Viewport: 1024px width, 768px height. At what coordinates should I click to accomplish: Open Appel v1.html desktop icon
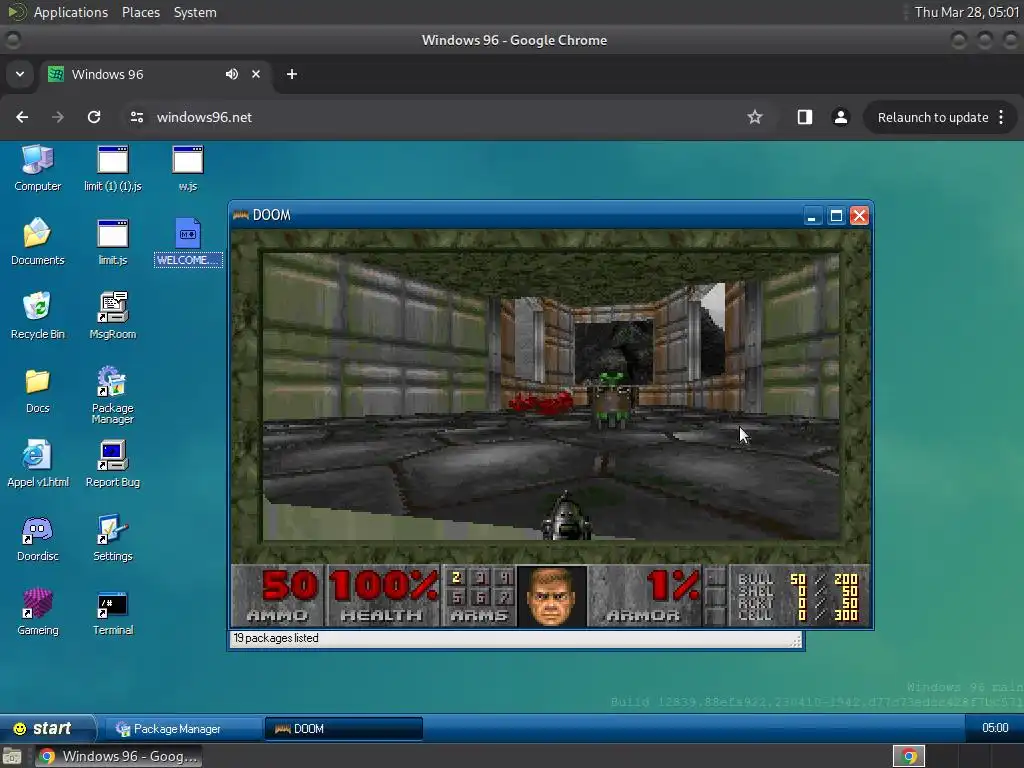click(x=37, y=464)
